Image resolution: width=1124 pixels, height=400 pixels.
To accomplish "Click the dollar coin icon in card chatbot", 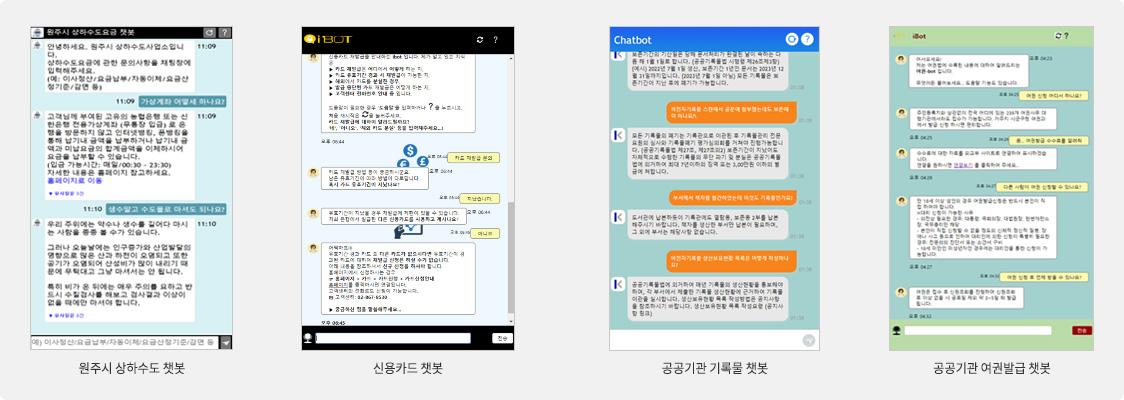I will (x=410, y=151).
